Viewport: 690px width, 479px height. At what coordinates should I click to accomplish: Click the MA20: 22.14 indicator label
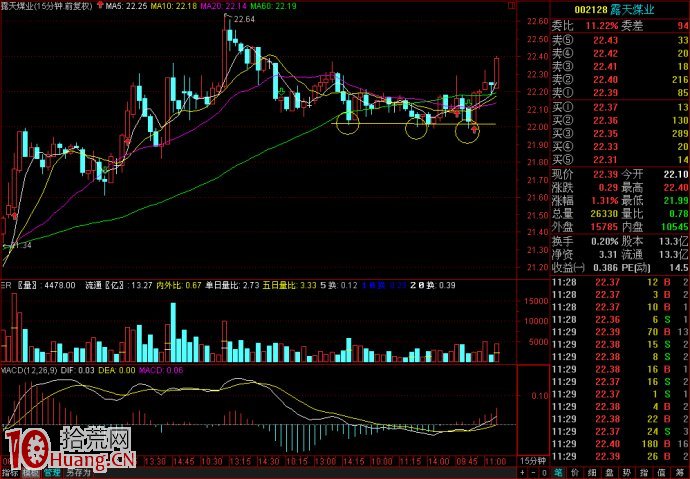(224, 6)
